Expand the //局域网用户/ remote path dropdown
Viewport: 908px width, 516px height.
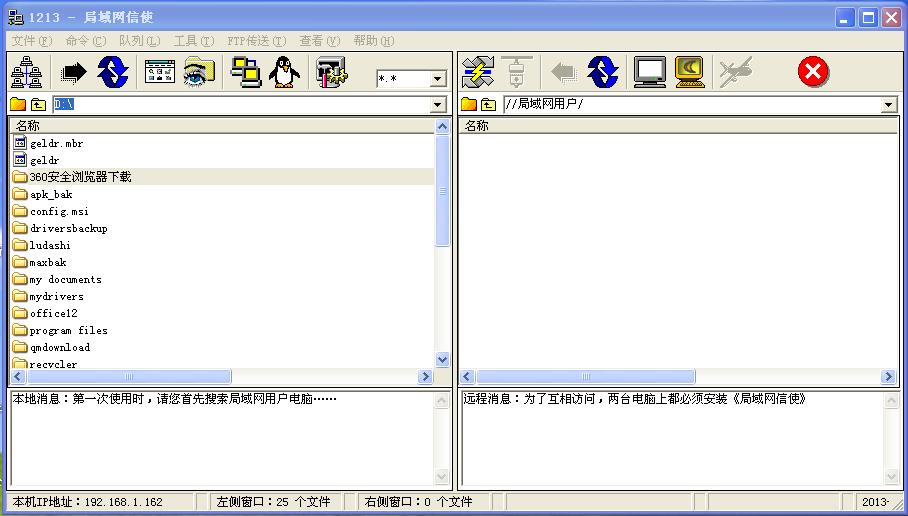889,105
